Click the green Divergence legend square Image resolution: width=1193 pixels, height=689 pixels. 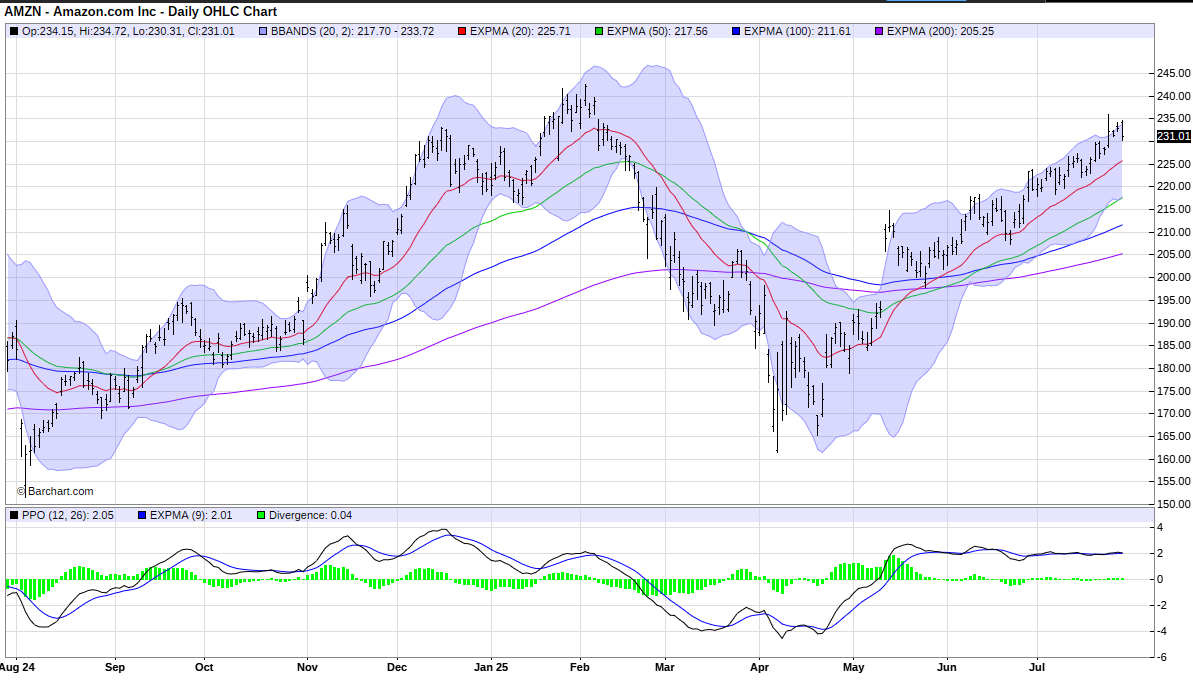[261, 516]
